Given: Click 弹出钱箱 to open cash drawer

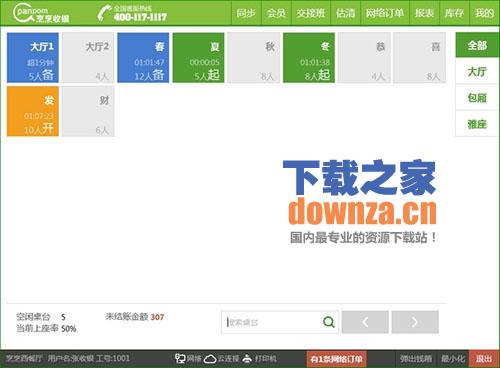Looking at the screenshot, I should tap(416, 359).
